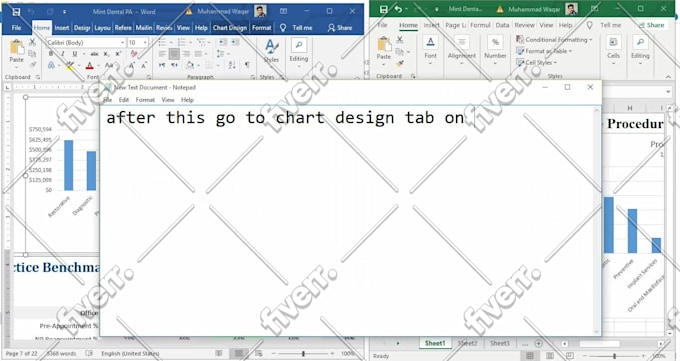Apply bold formatting in Word
The width and height of the screenshot is (680, 361).
tap(51, 54)
